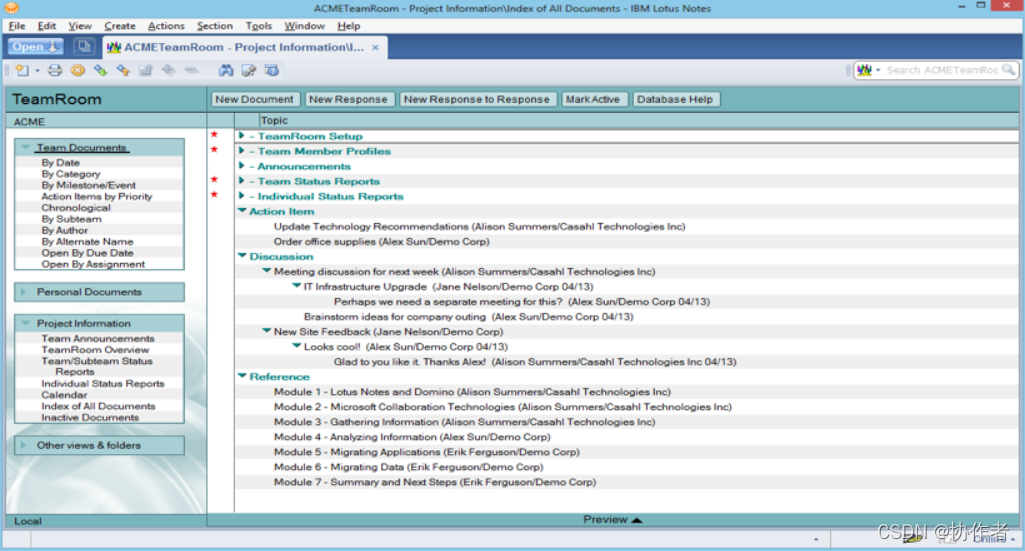
Task: Expand the Preview pane bar
Action: 613,520
